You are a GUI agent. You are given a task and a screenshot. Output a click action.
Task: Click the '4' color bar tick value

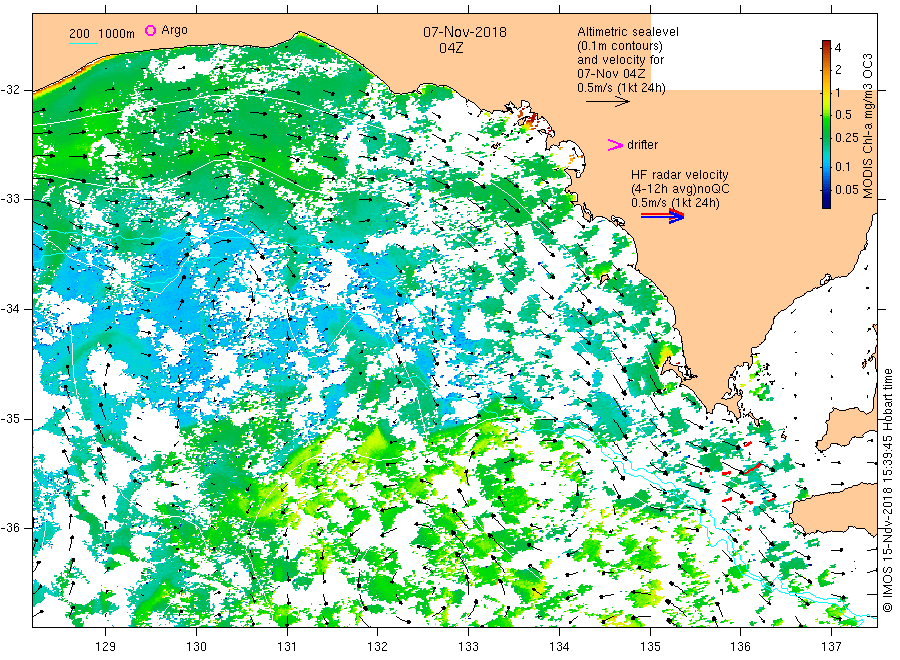pos(838,48)
